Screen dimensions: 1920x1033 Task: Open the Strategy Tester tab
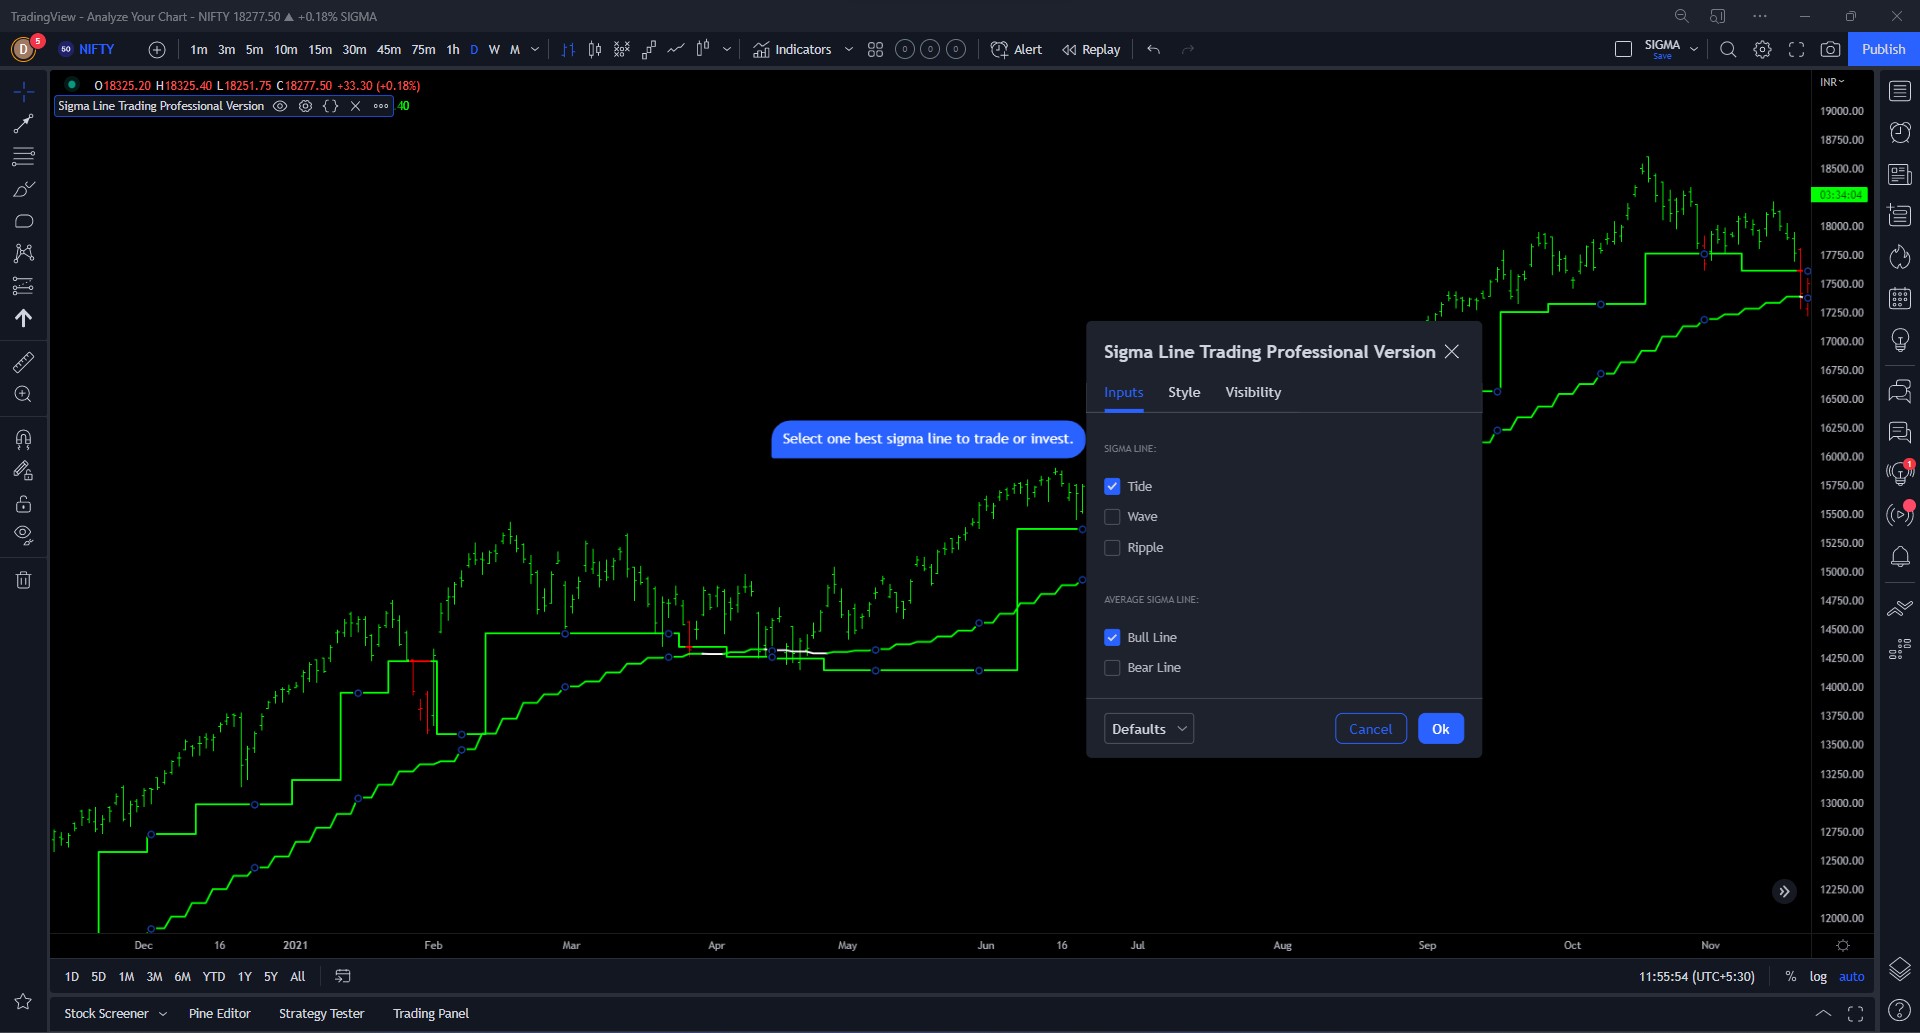click(x=321, y=1013)
